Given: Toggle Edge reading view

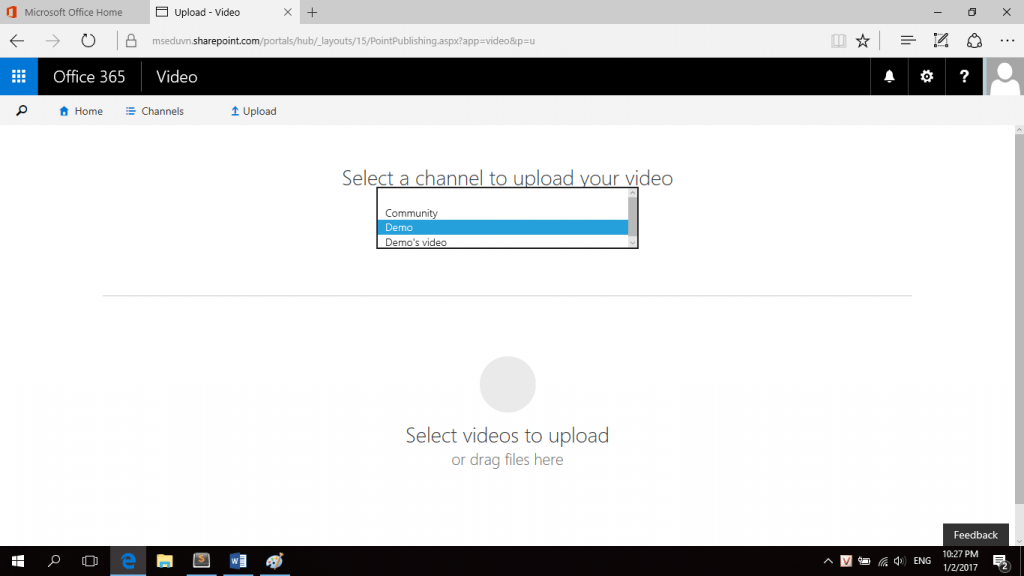Looking at the screenshot, I should (x=839, y=40).
